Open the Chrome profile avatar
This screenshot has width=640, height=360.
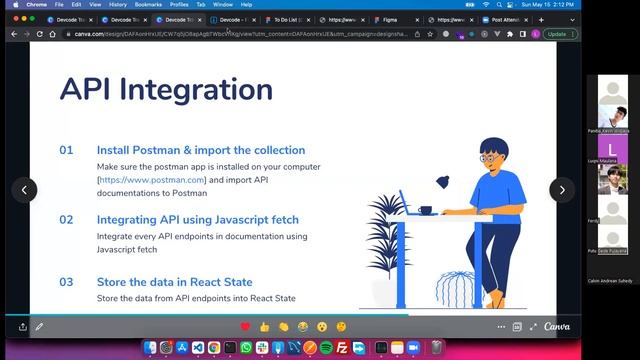535,34
